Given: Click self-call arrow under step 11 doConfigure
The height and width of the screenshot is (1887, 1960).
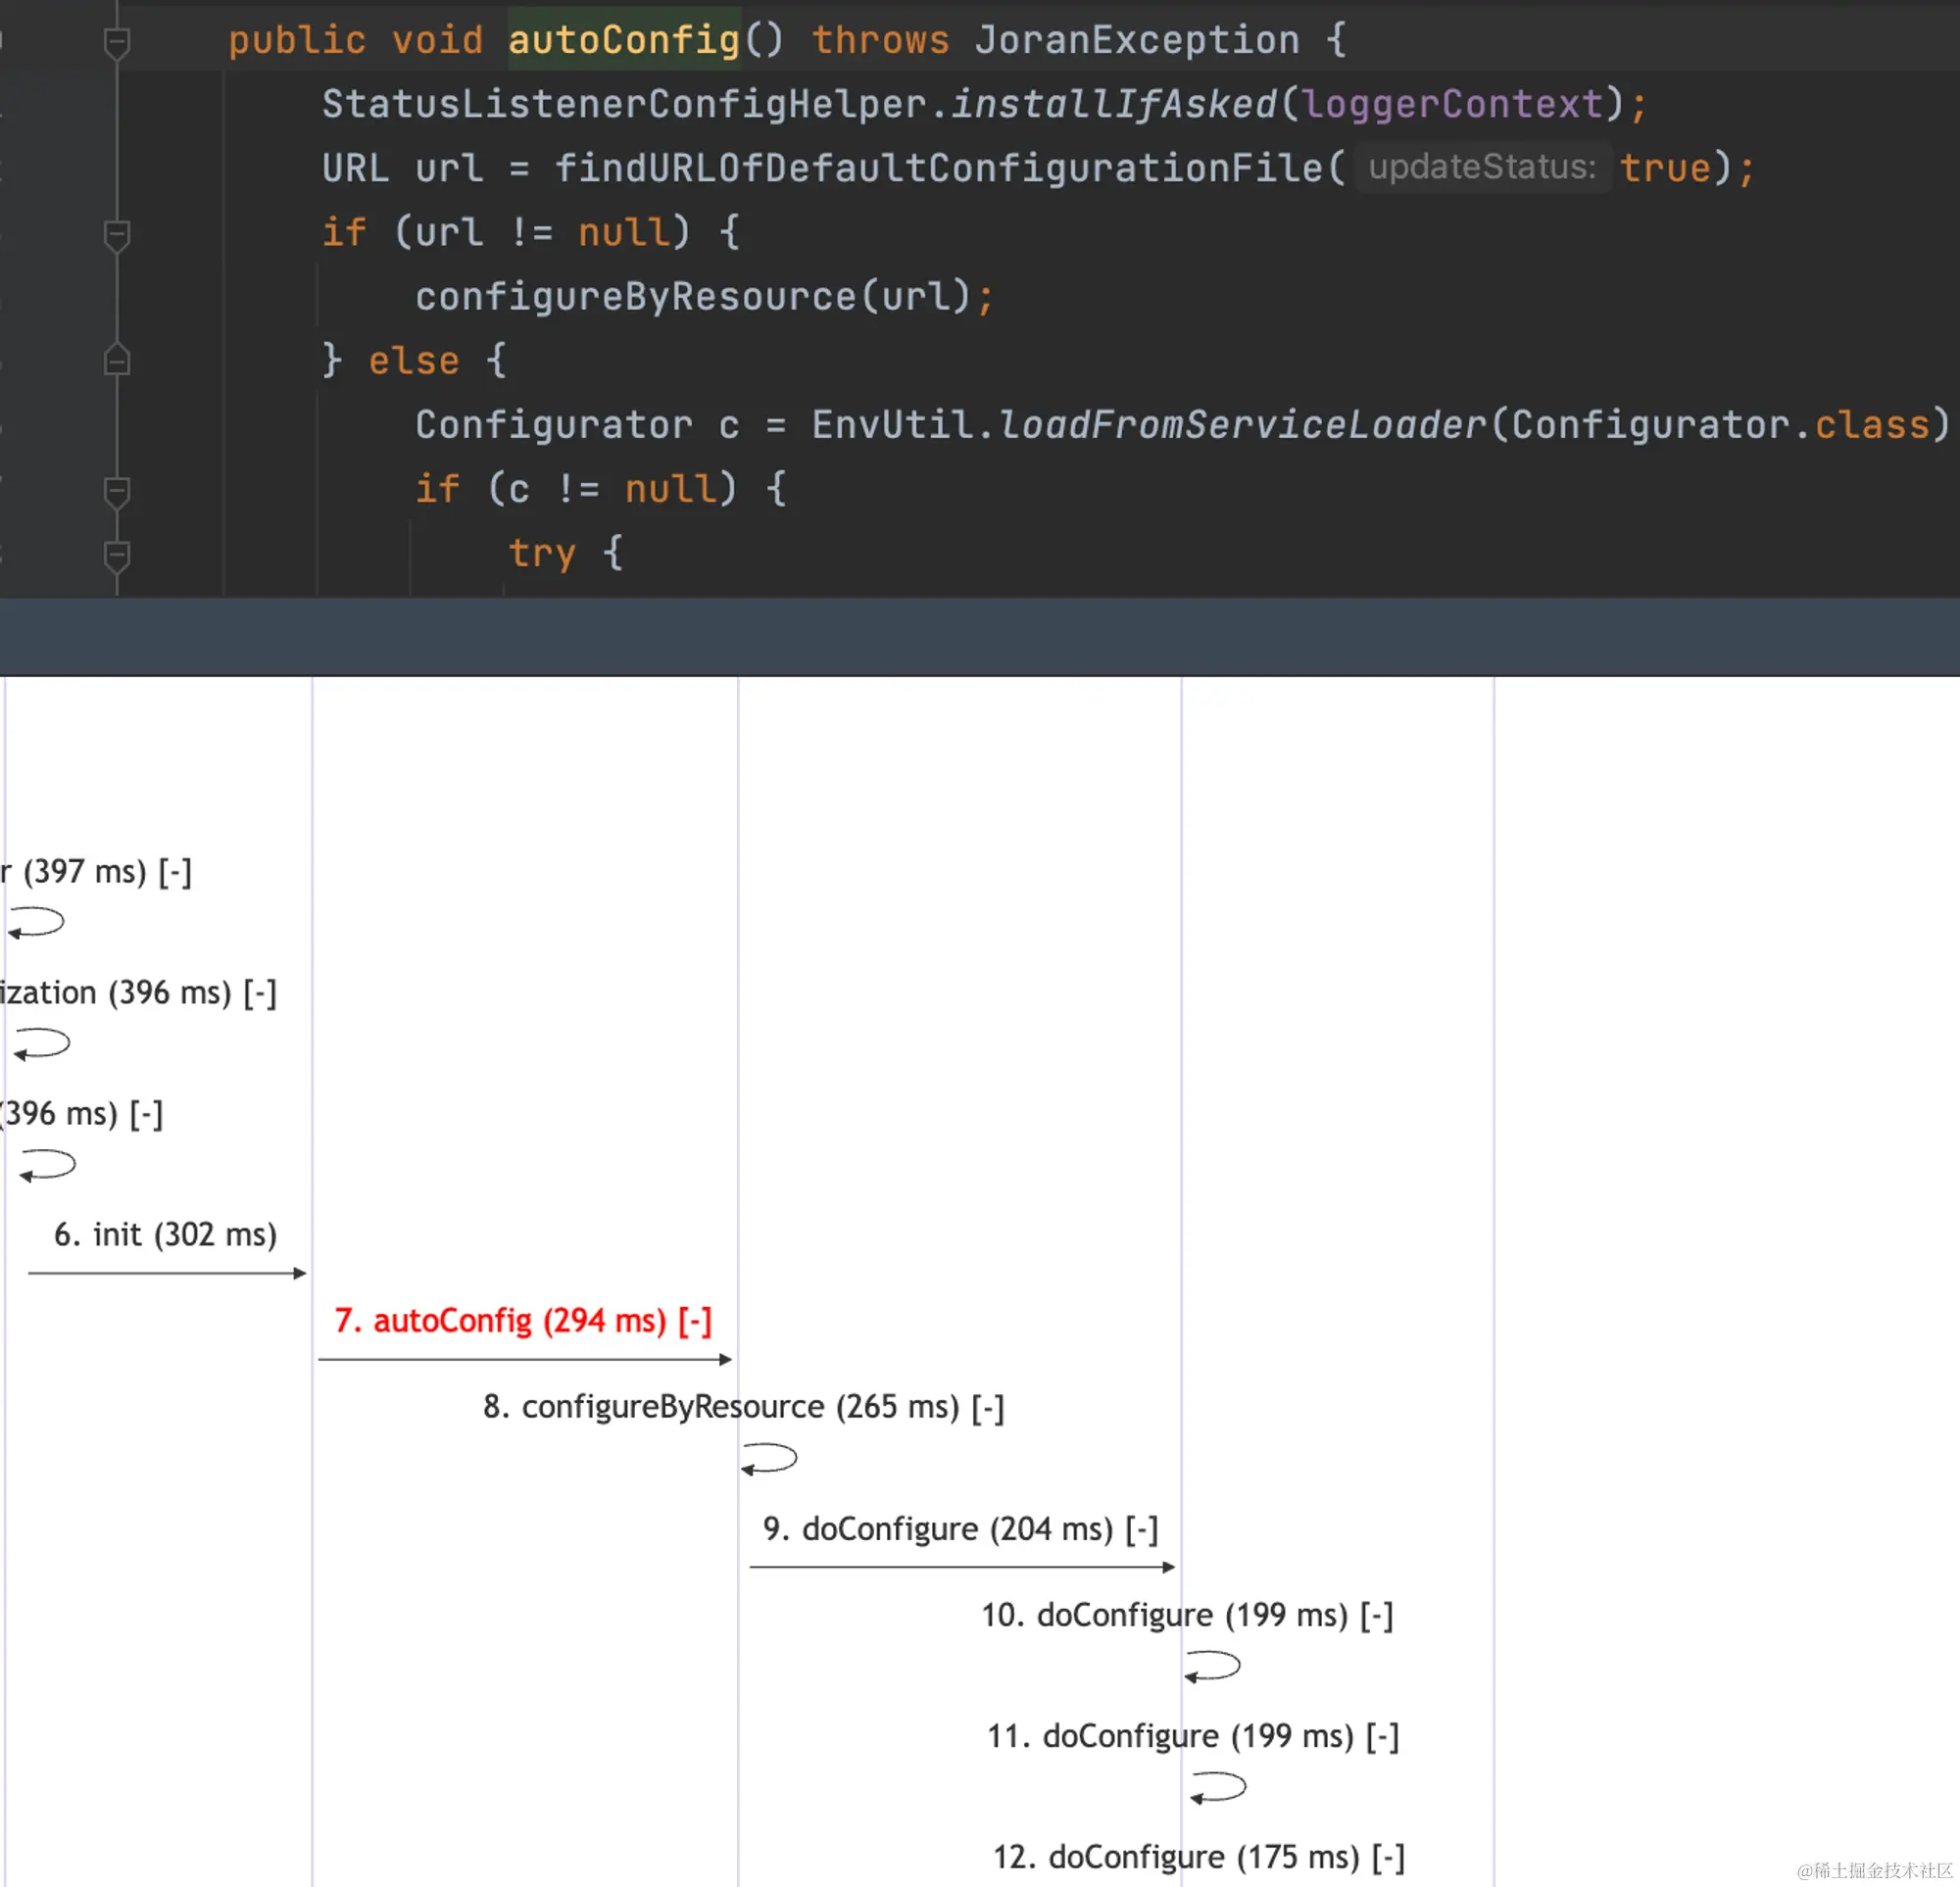Looking at the screenshot, I should click(x=1217, y=1787).
